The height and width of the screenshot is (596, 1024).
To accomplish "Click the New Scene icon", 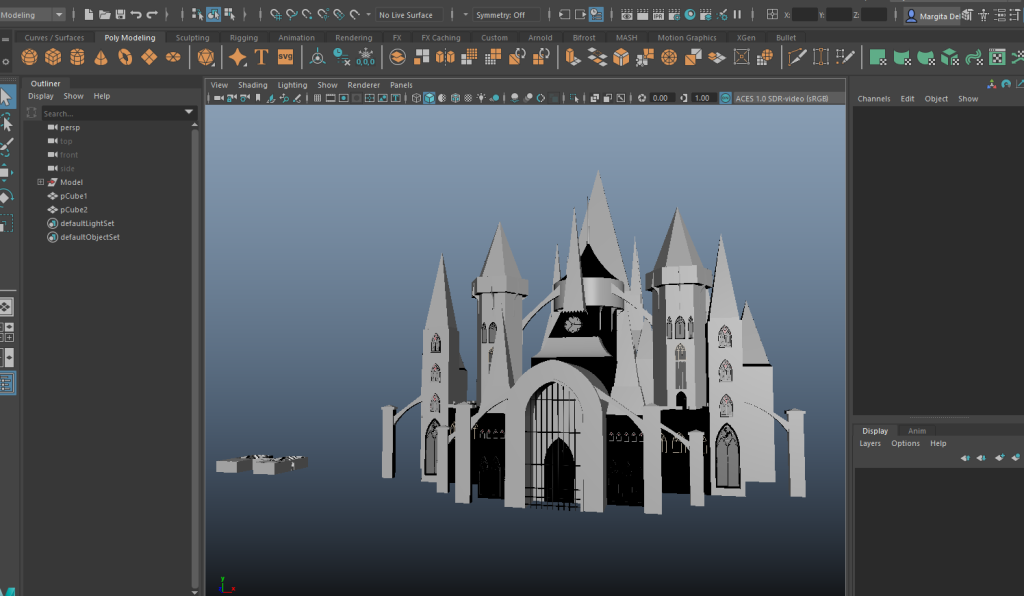I will pyautogui.click(x=89, y=14).
